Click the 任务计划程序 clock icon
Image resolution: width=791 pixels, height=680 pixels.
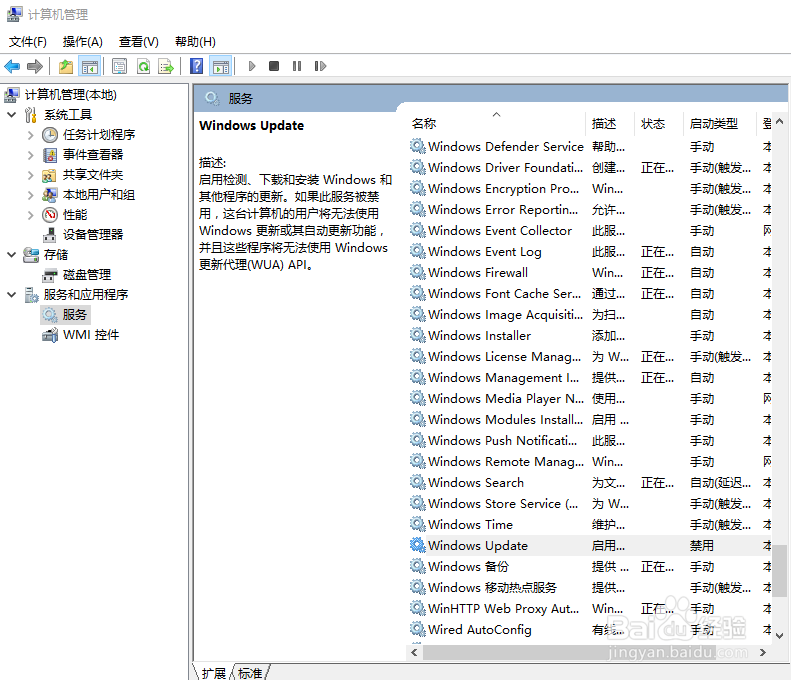[x=50, y=135]
